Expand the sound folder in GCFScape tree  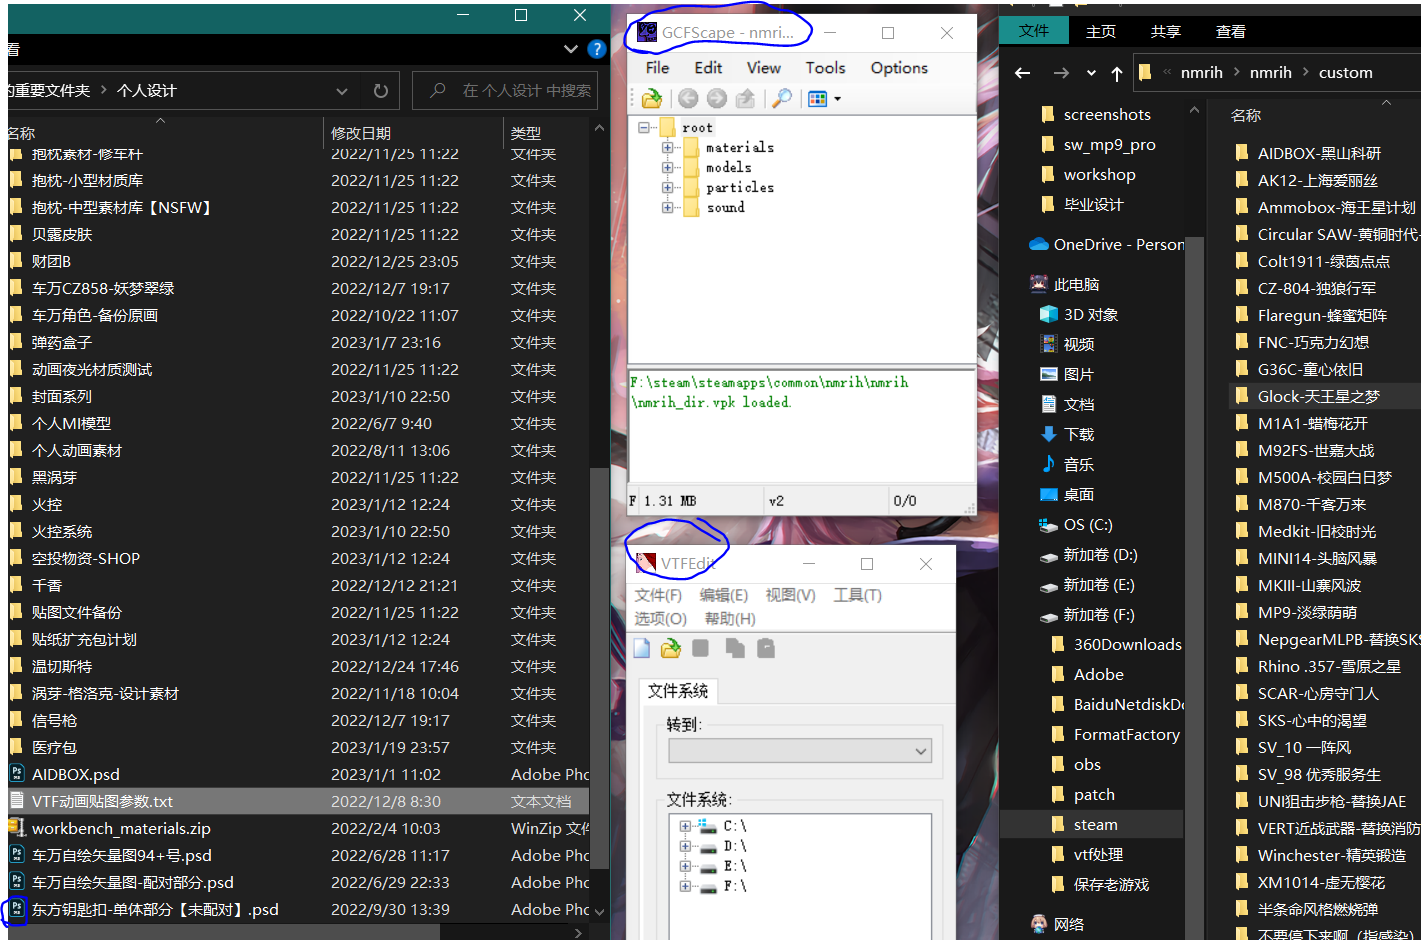click(x=667, y=207)
